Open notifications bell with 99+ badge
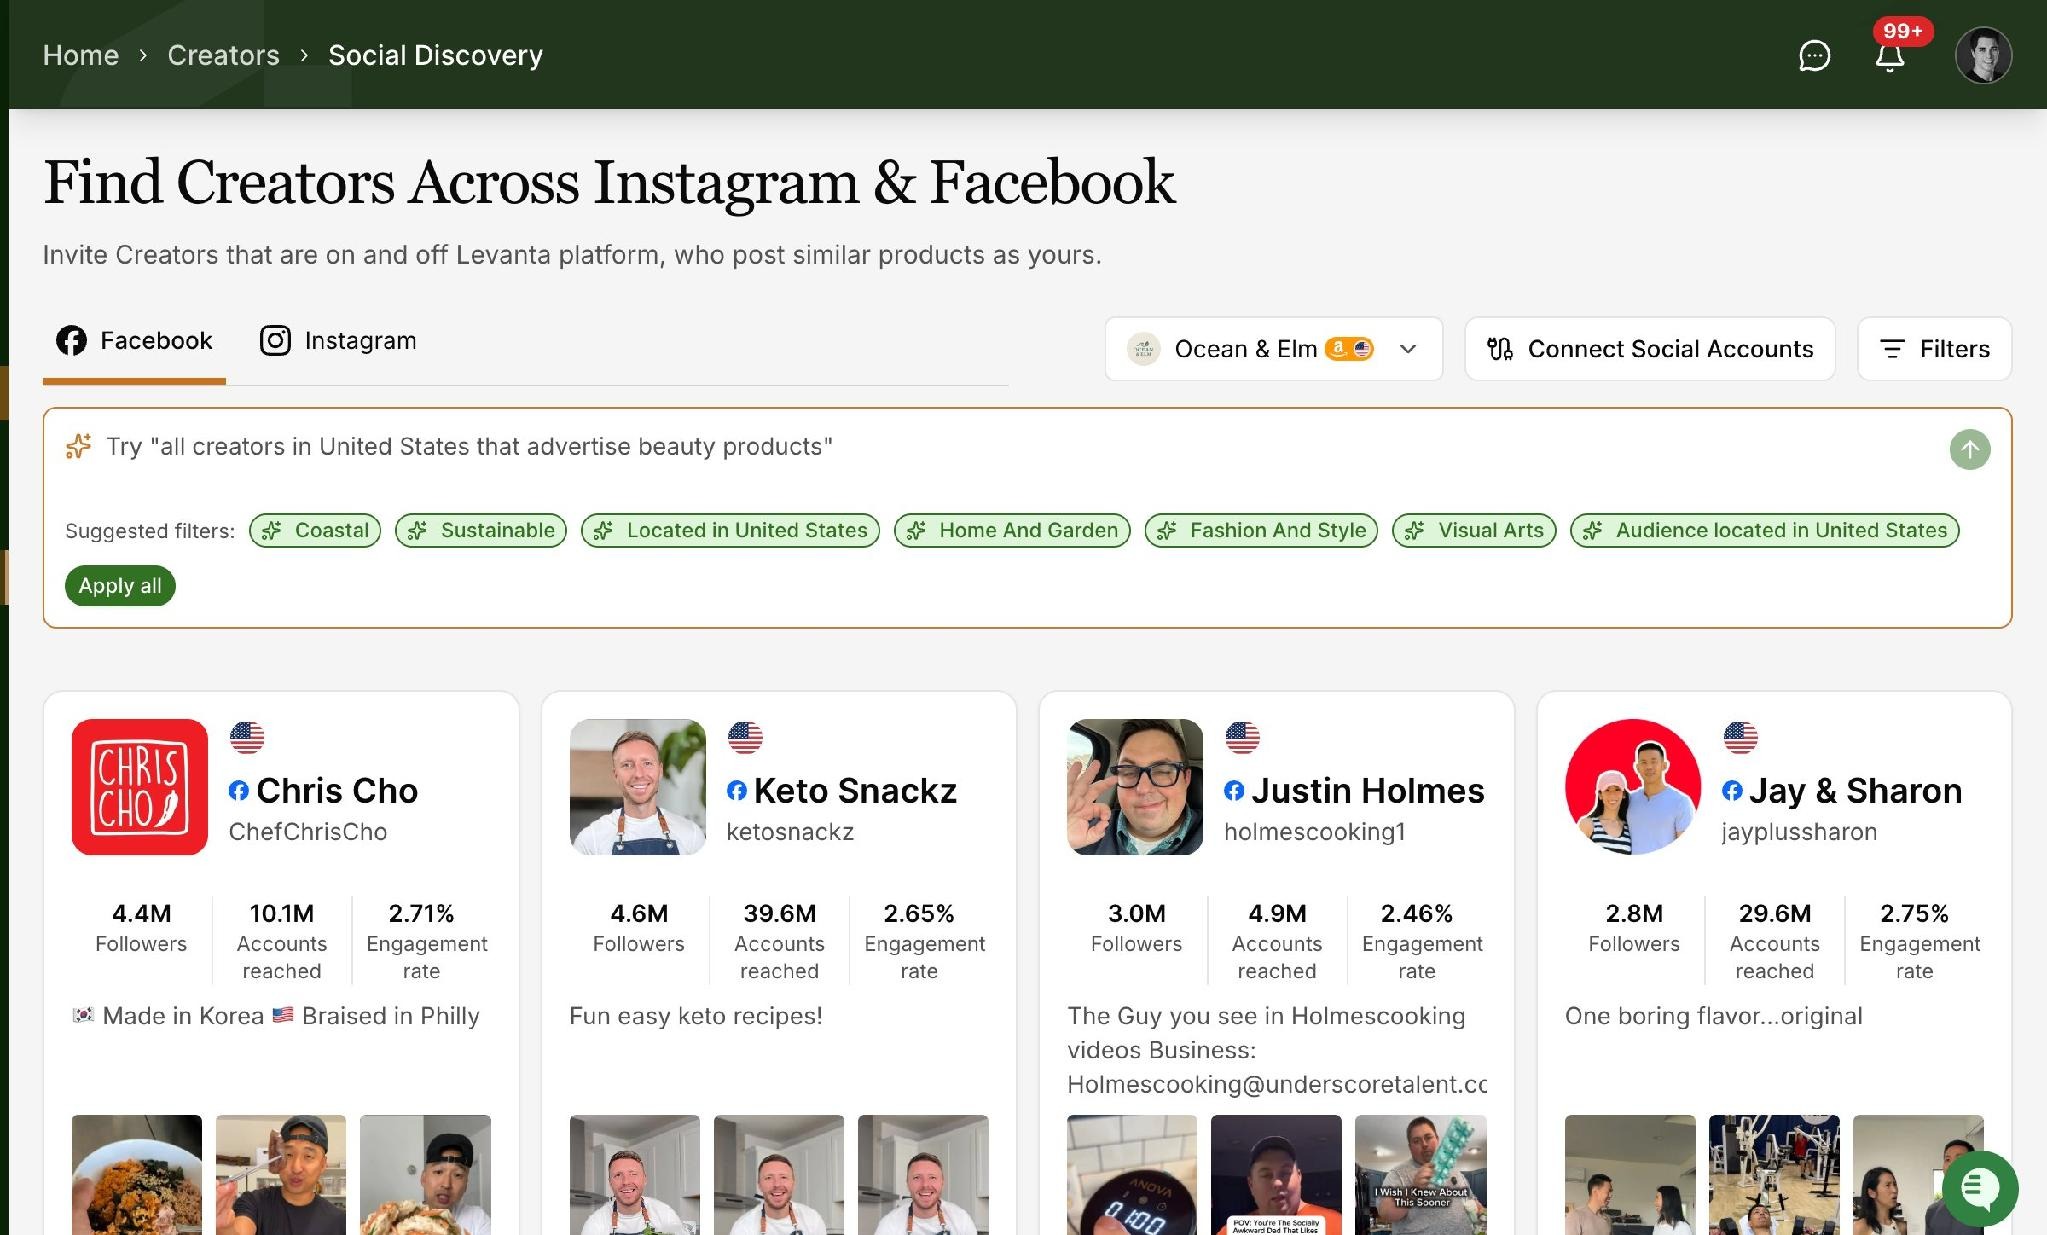2047x1235 pixels. [x=1889, y=55]
